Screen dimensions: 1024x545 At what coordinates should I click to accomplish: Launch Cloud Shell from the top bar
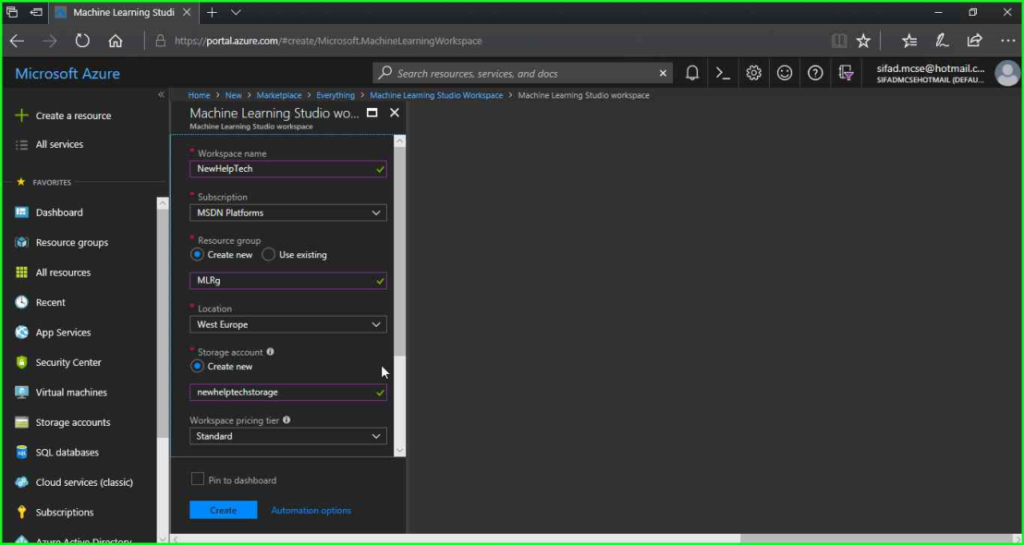723,73
